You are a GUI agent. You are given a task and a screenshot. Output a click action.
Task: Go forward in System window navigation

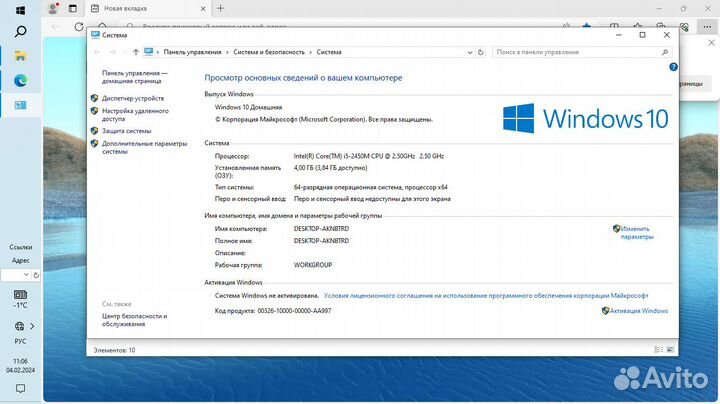112,52
